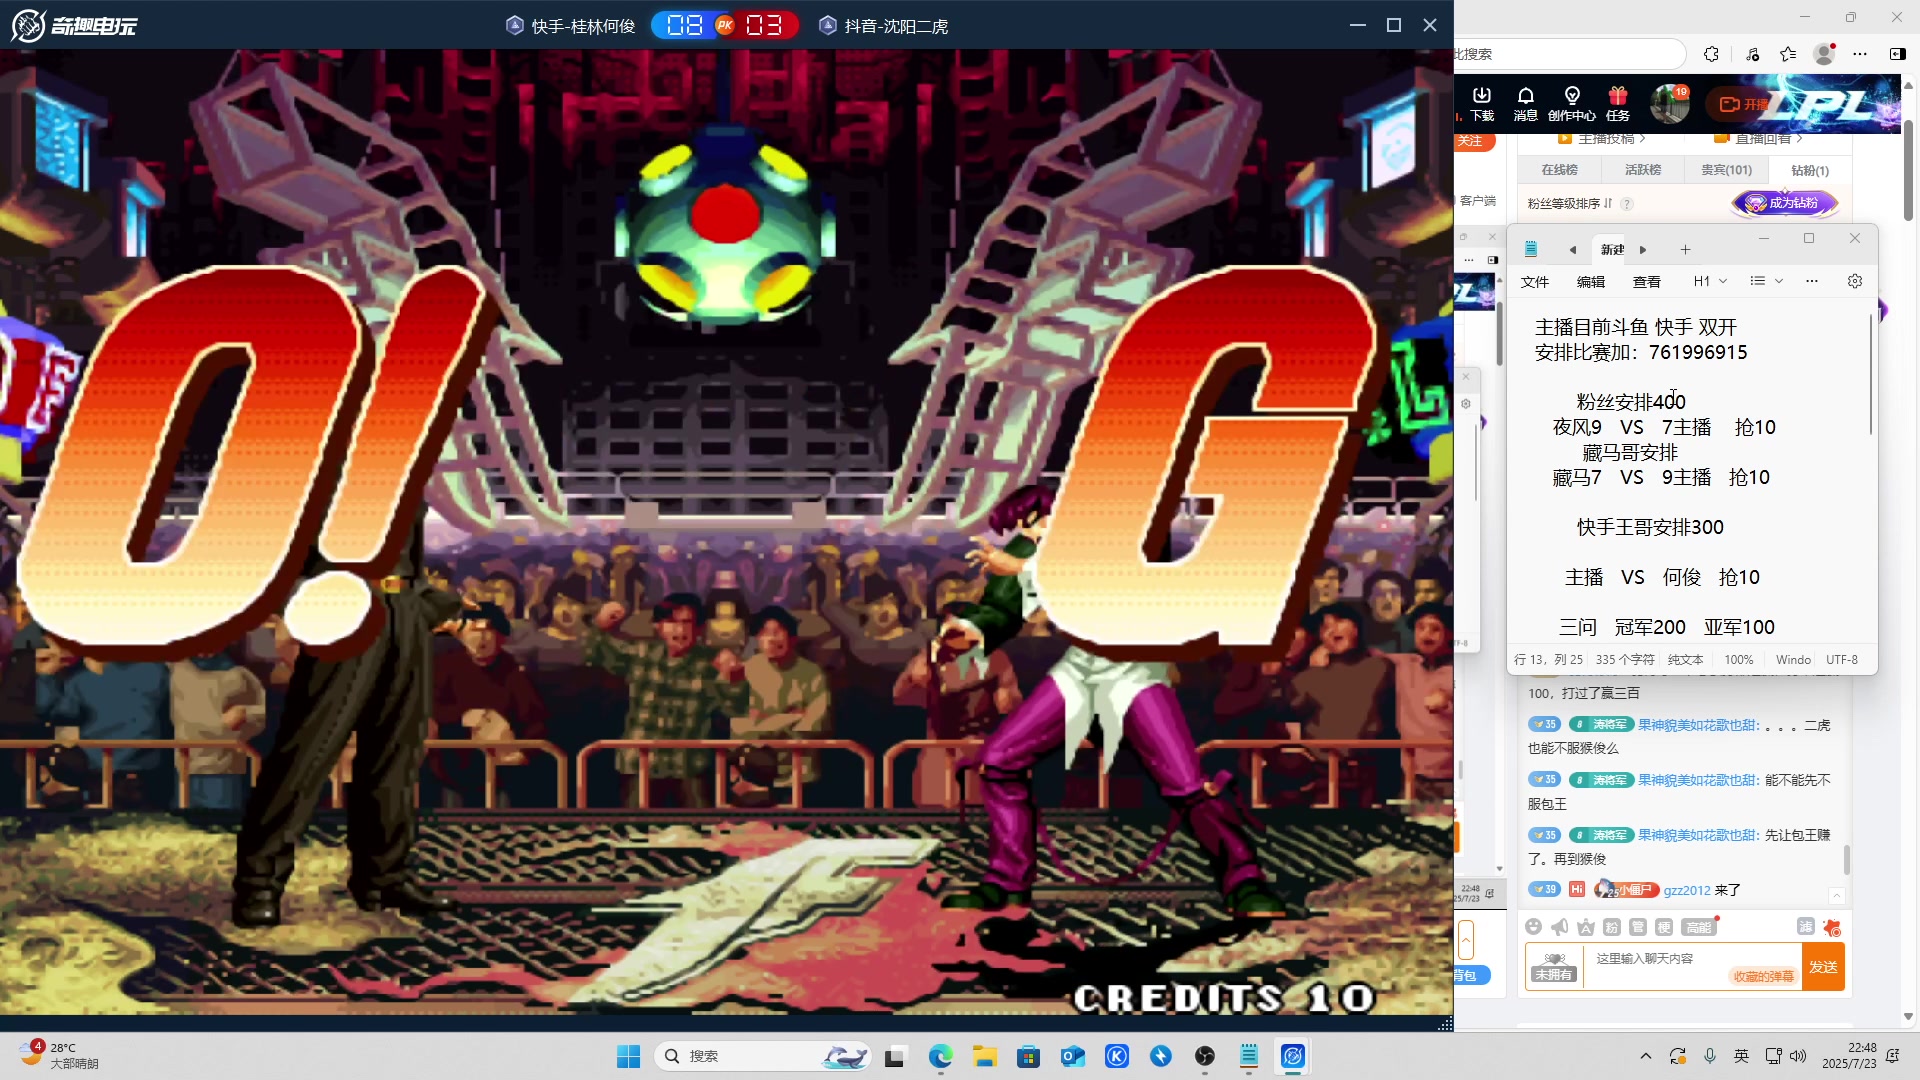Expand the orange chevron panel above 背包
This screenshot has width=1920, height=1080.
point(1466,940)
